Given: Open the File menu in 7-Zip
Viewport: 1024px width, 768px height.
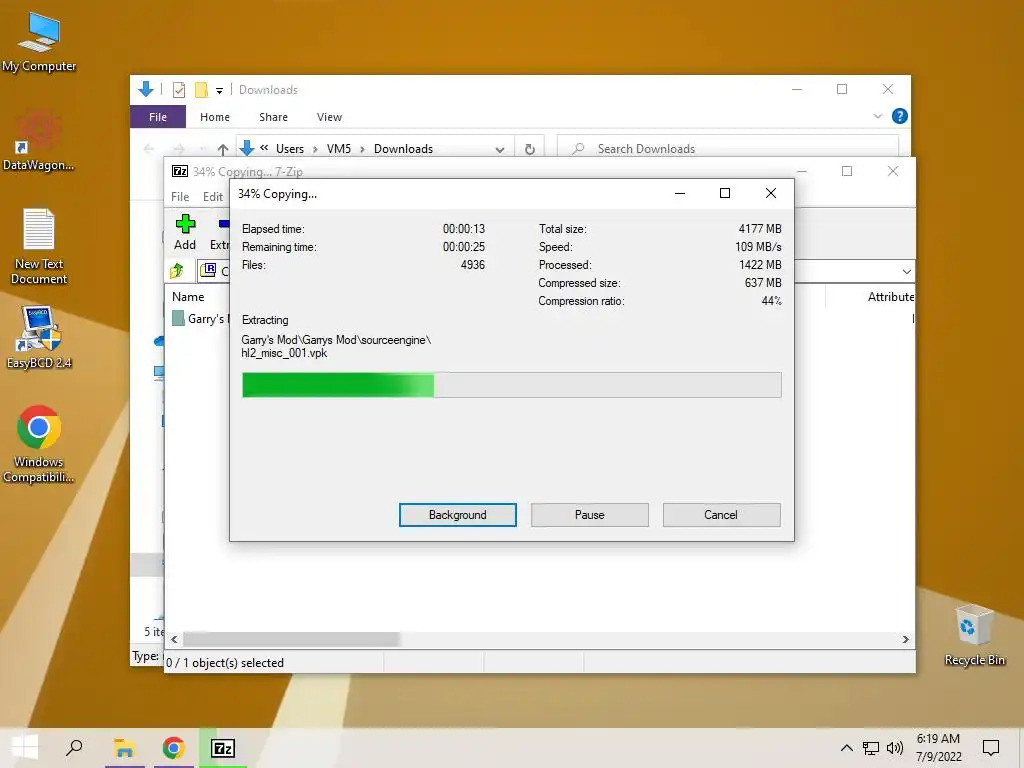Looking at the screenshot, I should click(180, 197).
